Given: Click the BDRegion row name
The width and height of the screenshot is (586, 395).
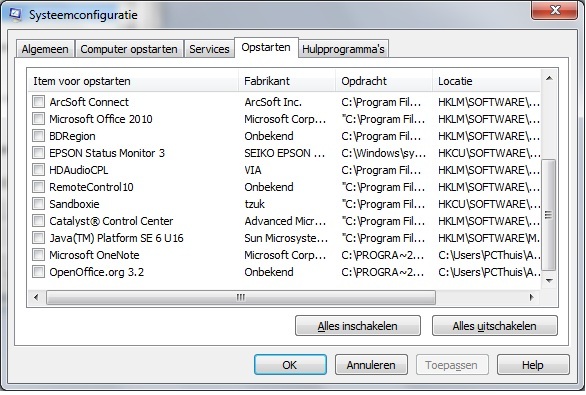Looking at the screenshot, I should click(72, 136).
